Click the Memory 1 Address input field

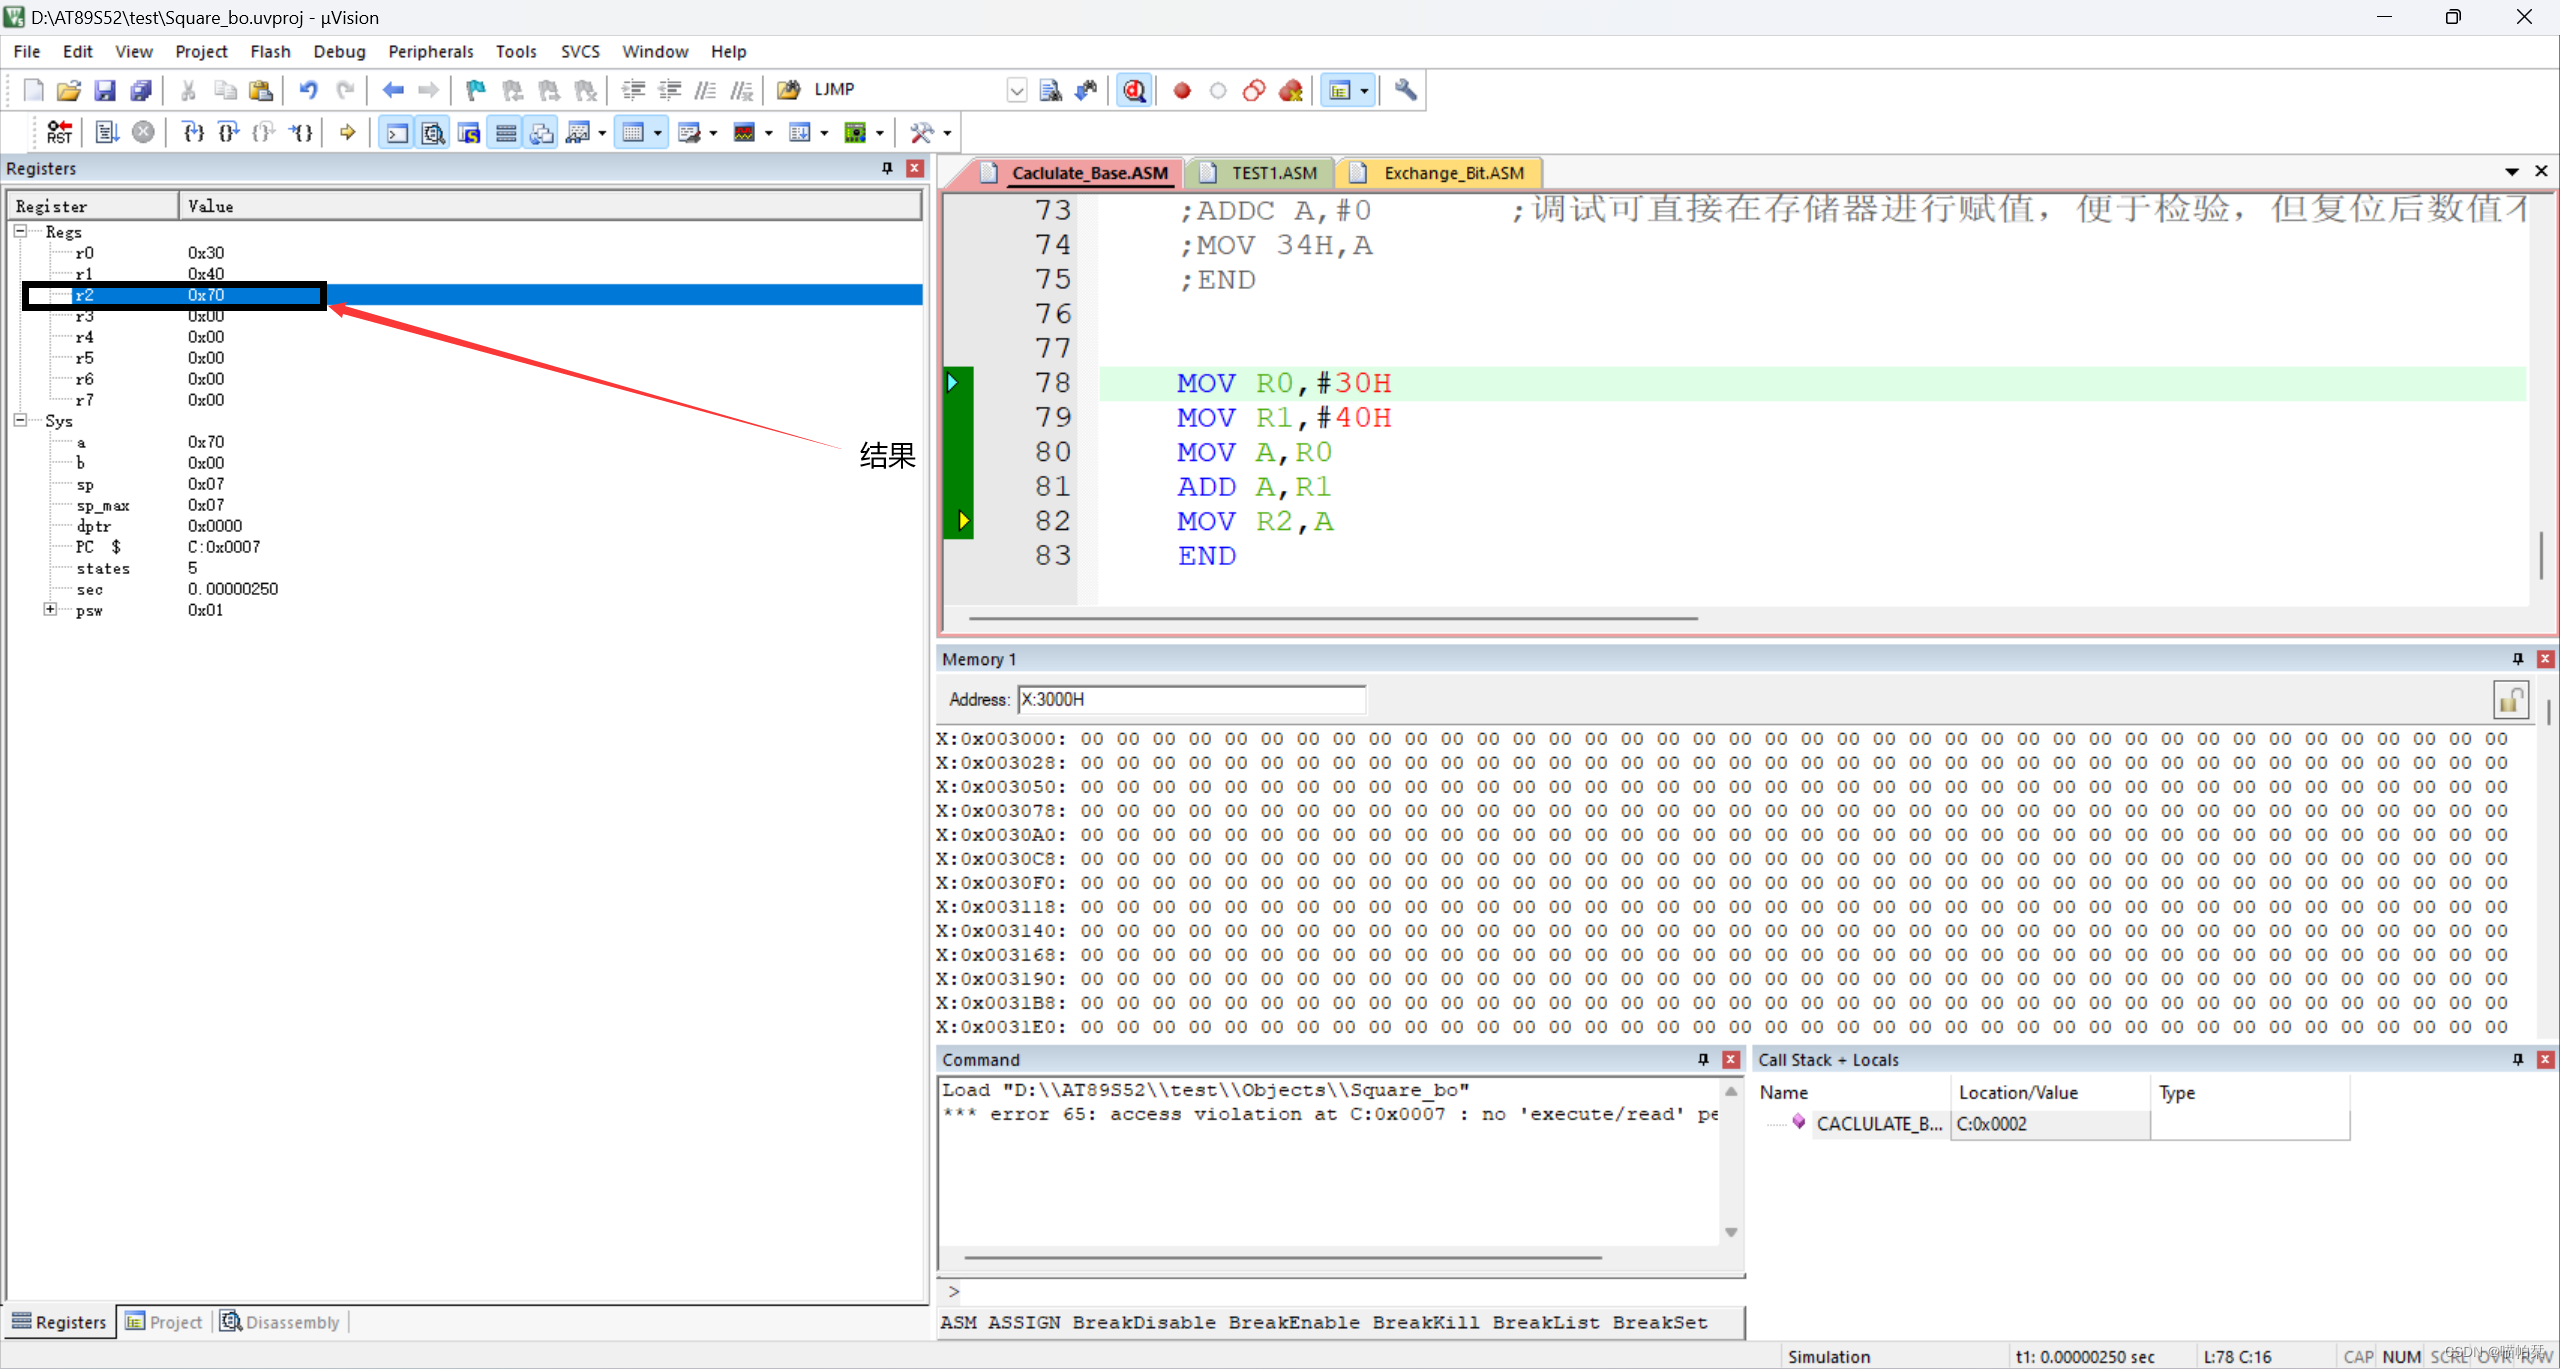1190,699
